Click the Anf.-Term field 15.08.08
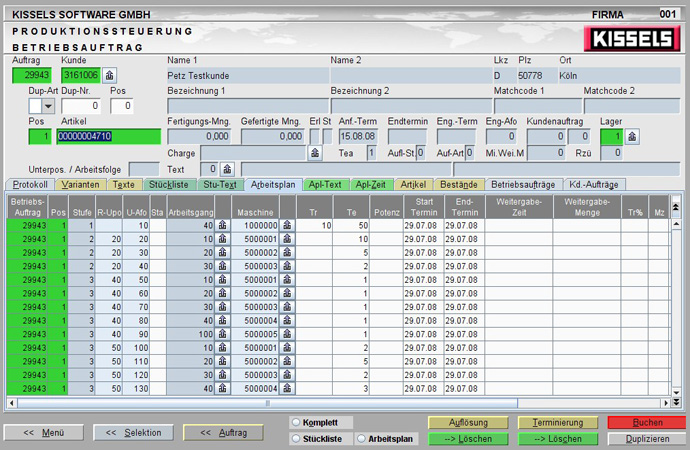 coord(358,136)
